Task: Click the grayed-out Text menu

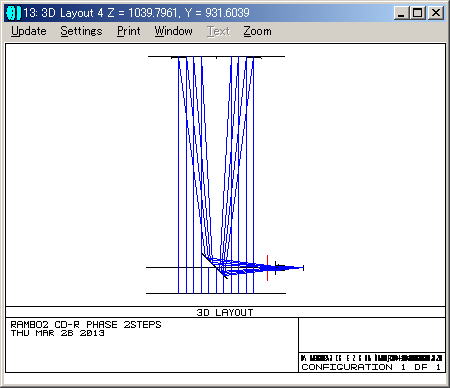Action: (219, 31)
